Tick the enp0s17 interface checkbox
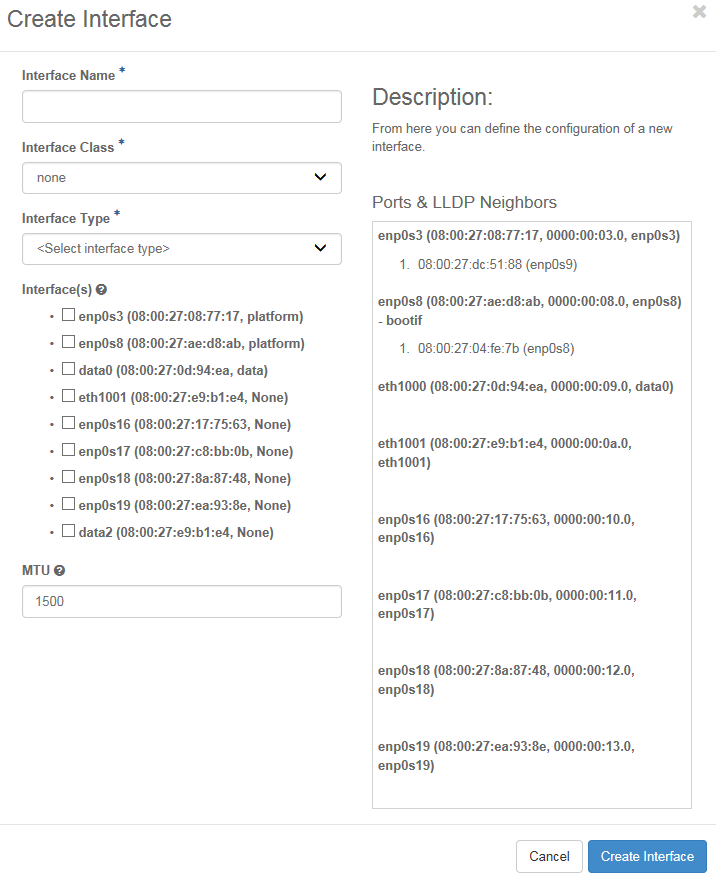716x877 pixels. (x=68, y=450)
